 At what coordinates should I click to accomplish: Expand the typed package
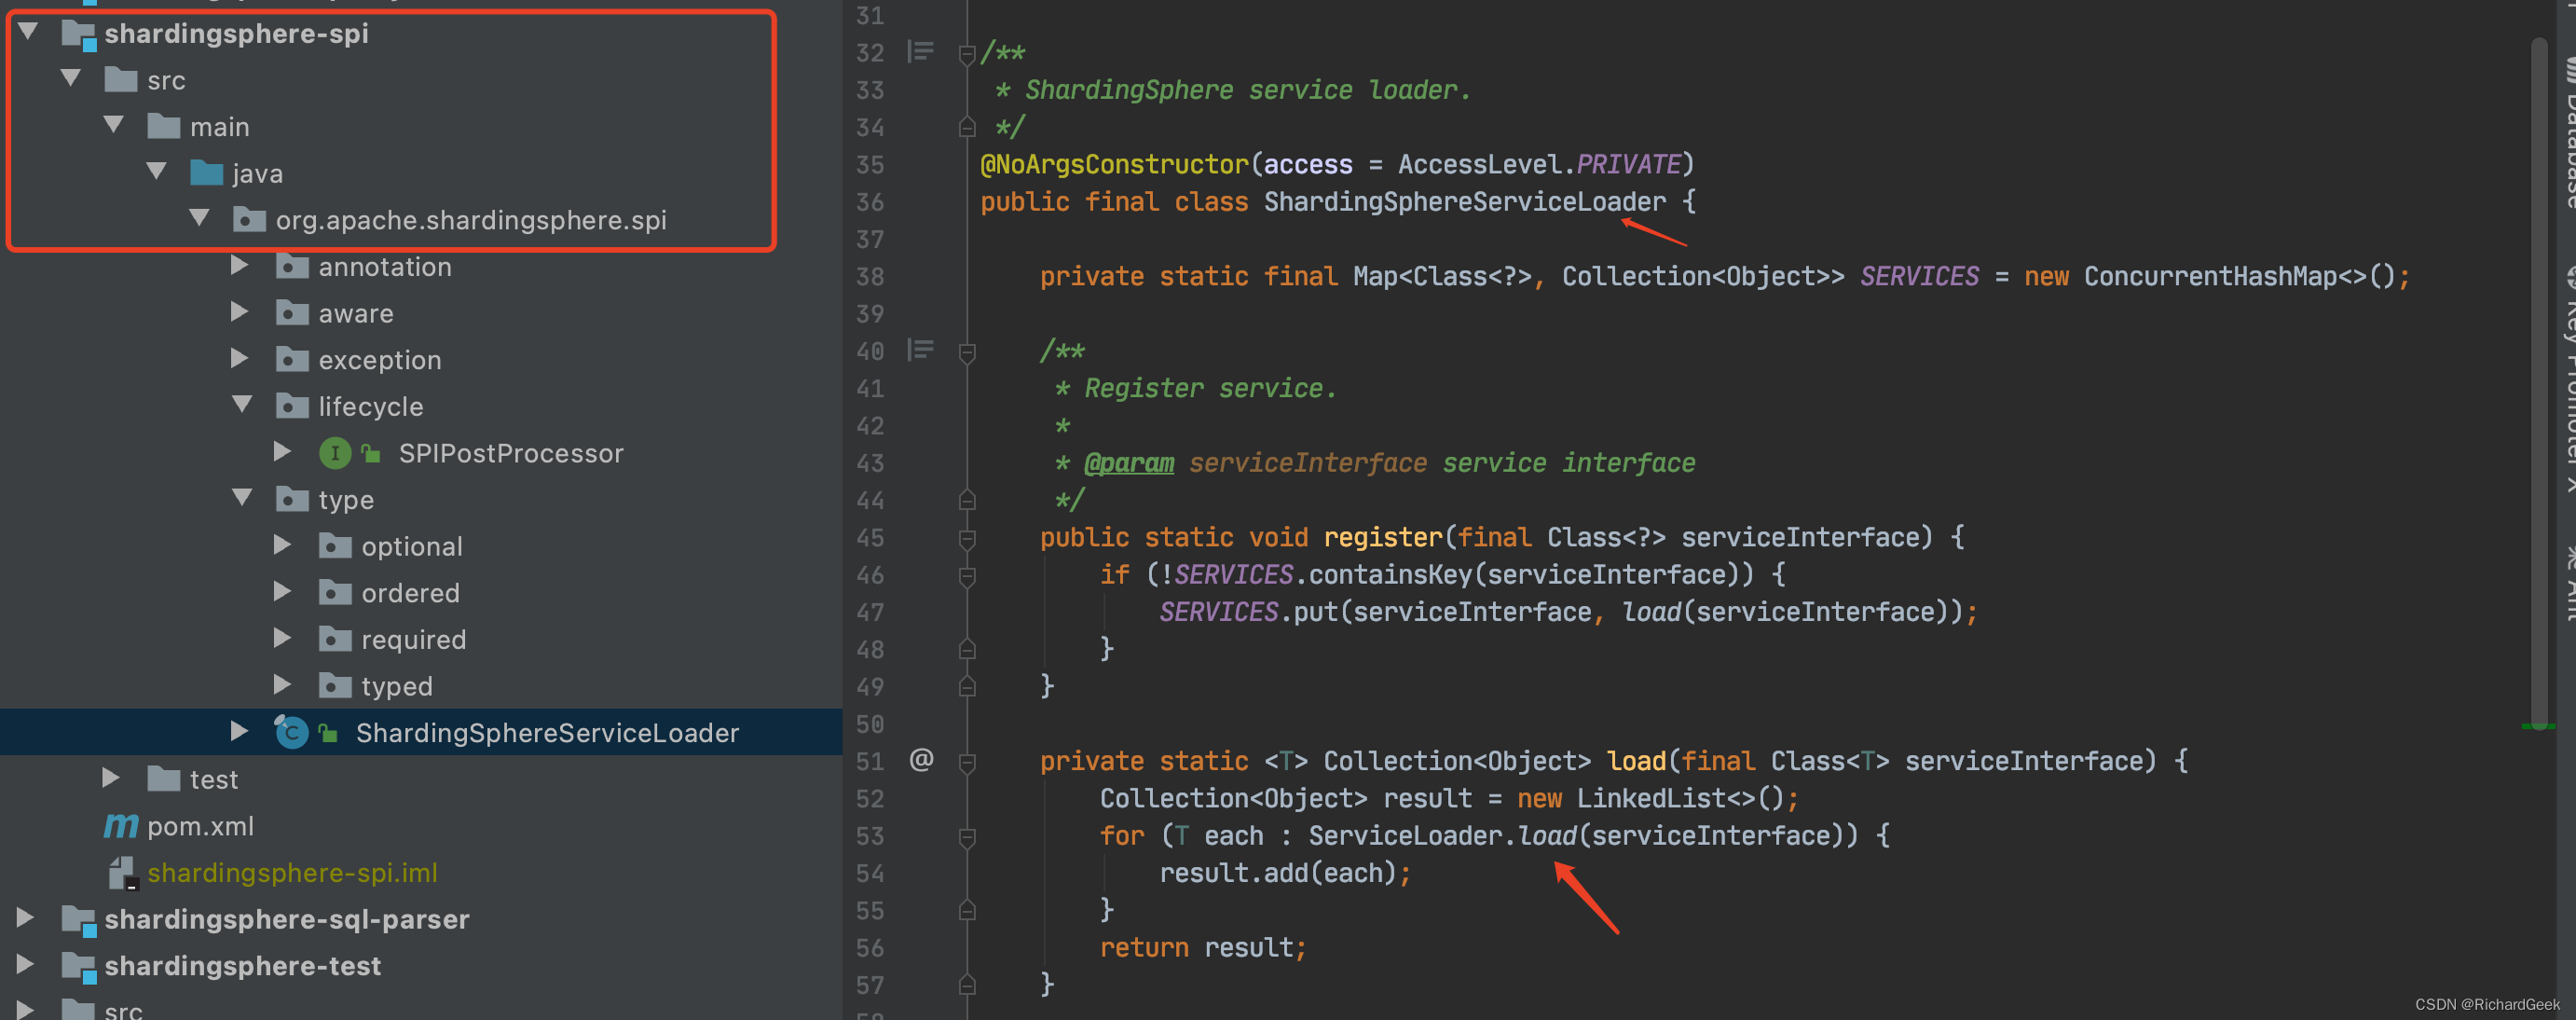[x=283, y=685]
